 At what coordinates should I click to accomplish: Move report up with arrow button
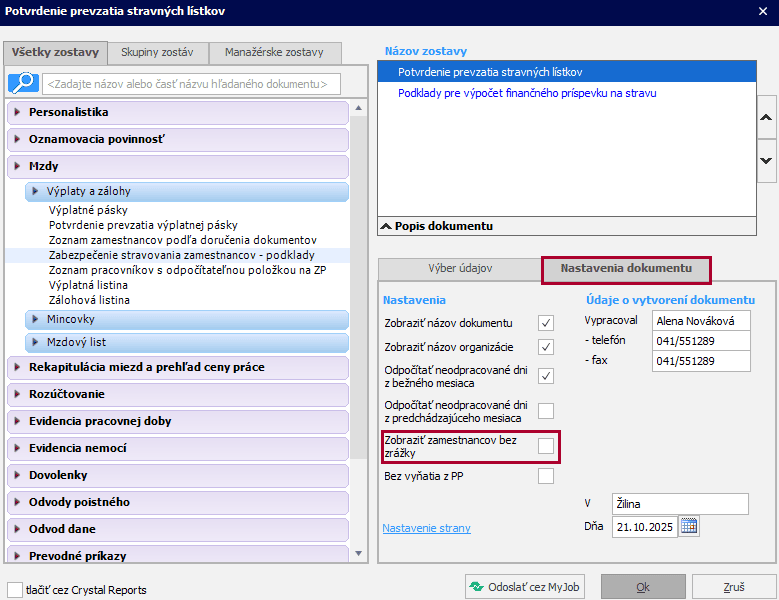click(766, 118)
